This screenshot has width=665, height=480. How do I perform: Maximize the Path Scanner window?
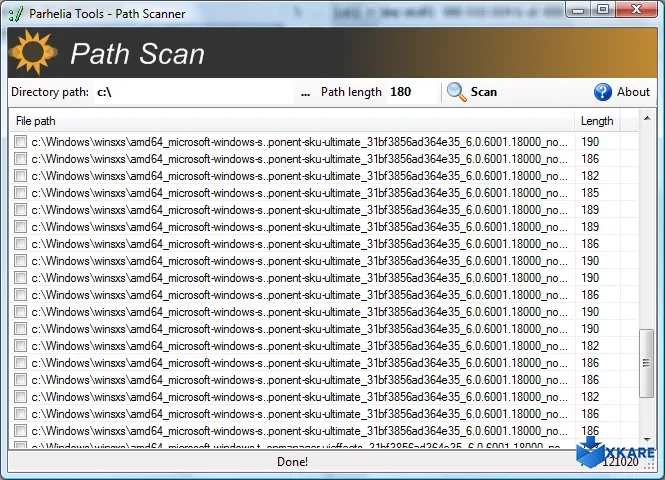coord(603,10)
